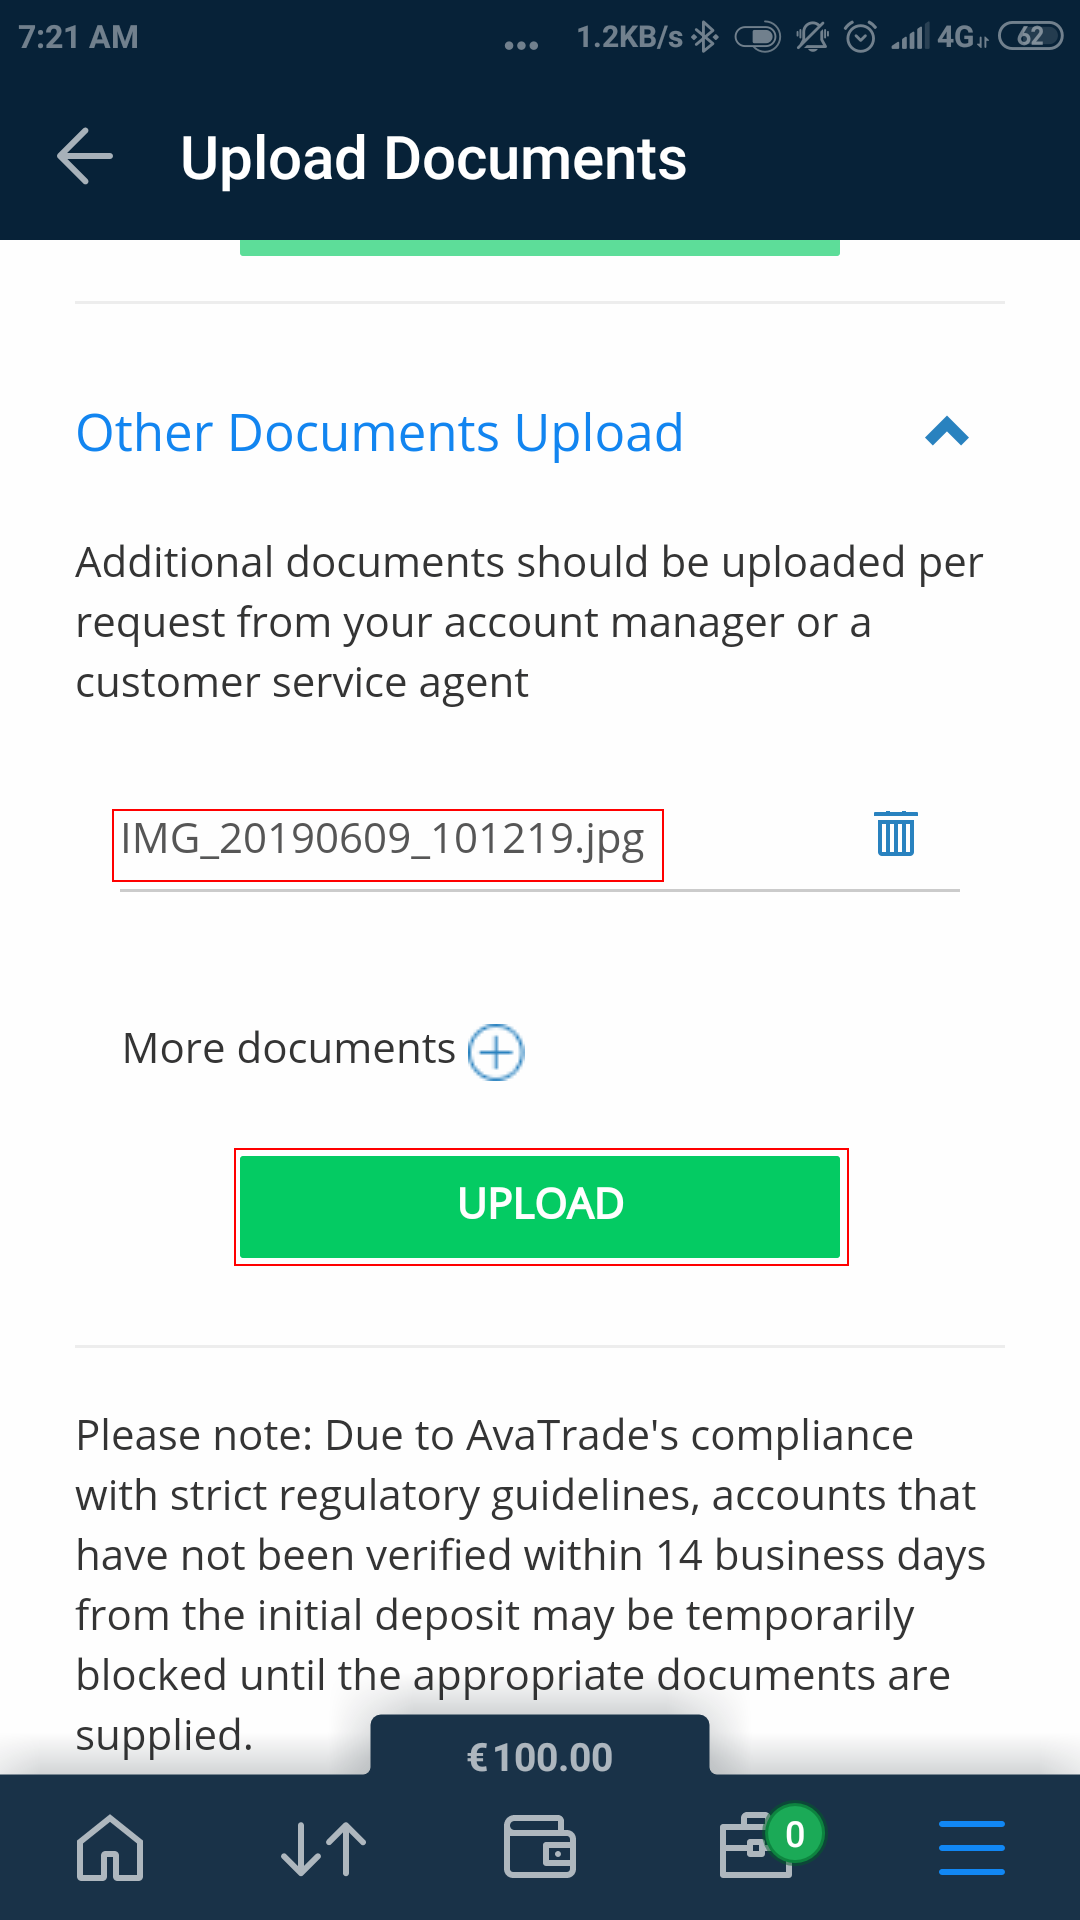Add more documents with the plus icon
This screenshot has width=1080, height=1920.
tap(495, 1051)
